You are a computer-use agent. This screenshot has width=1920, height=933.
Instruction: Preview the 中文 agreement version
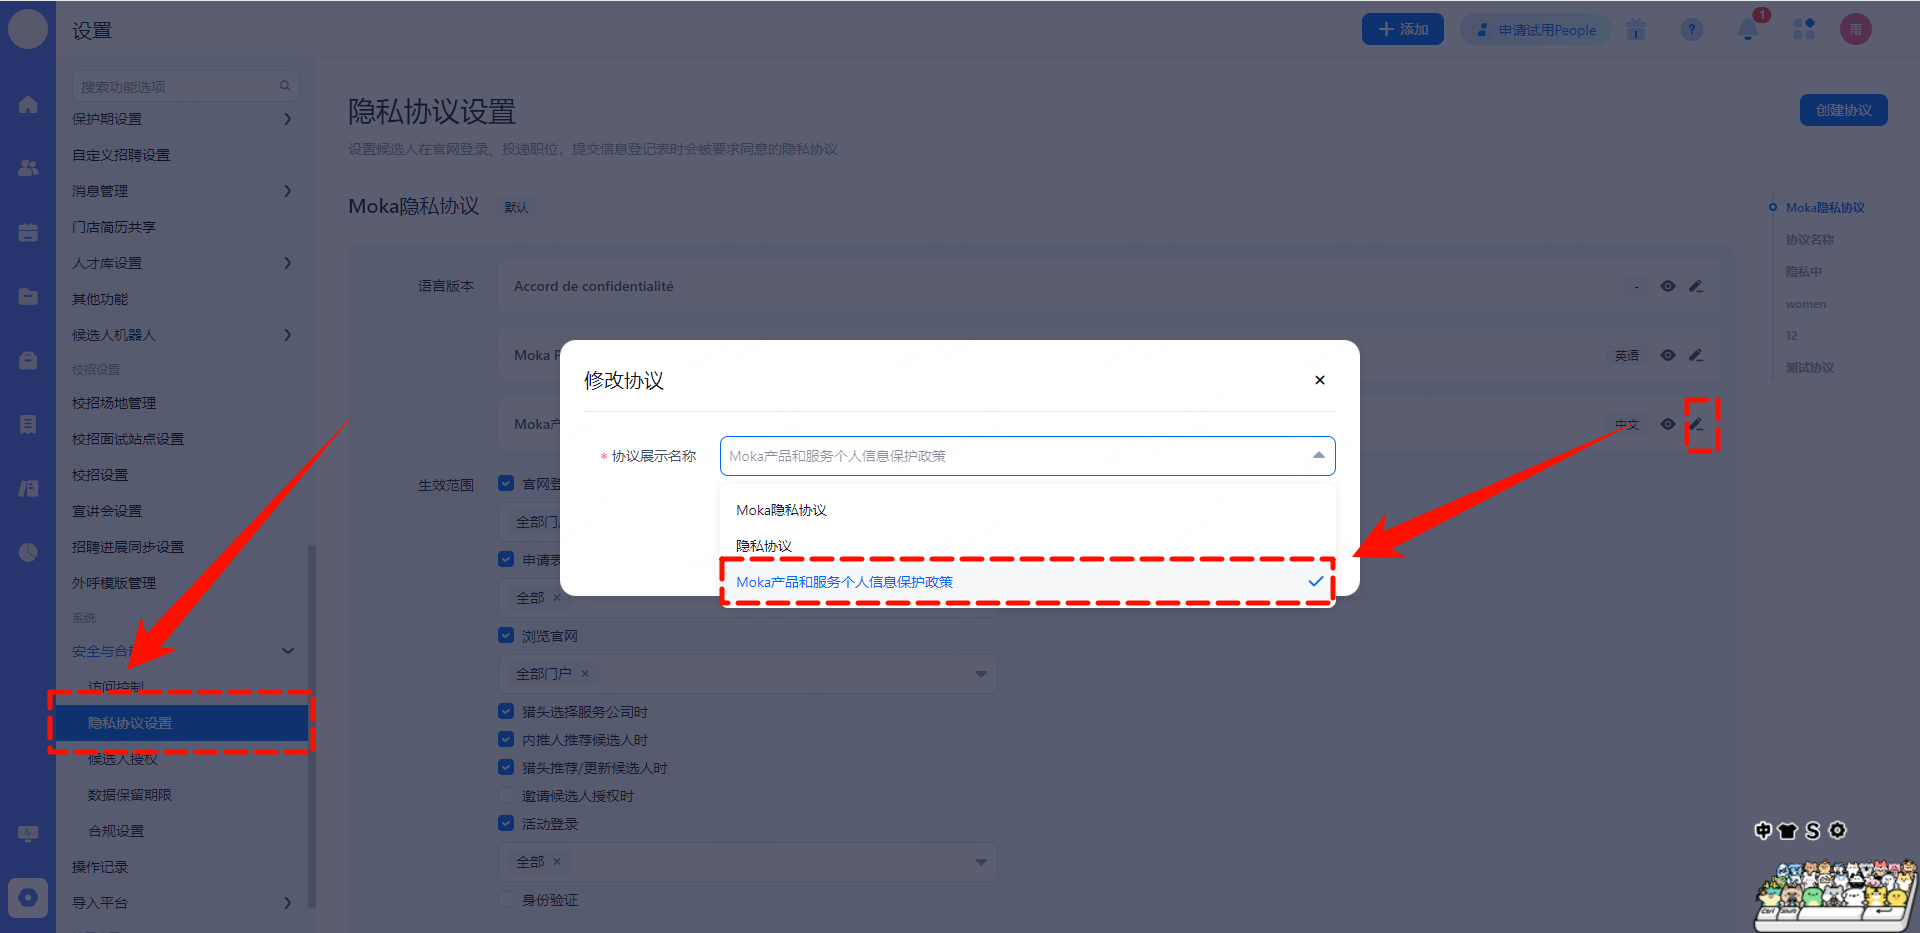(1668, 424)
